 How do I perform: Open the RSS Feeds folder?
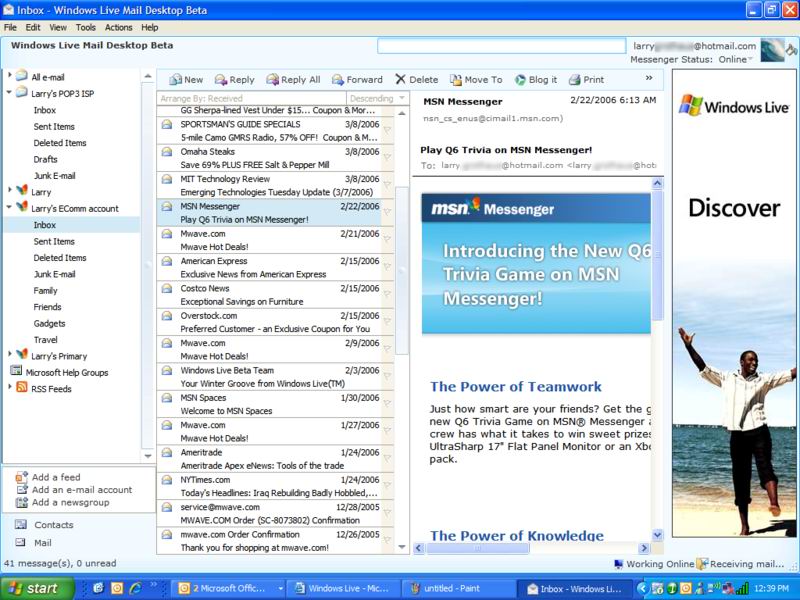click(51, 389)
